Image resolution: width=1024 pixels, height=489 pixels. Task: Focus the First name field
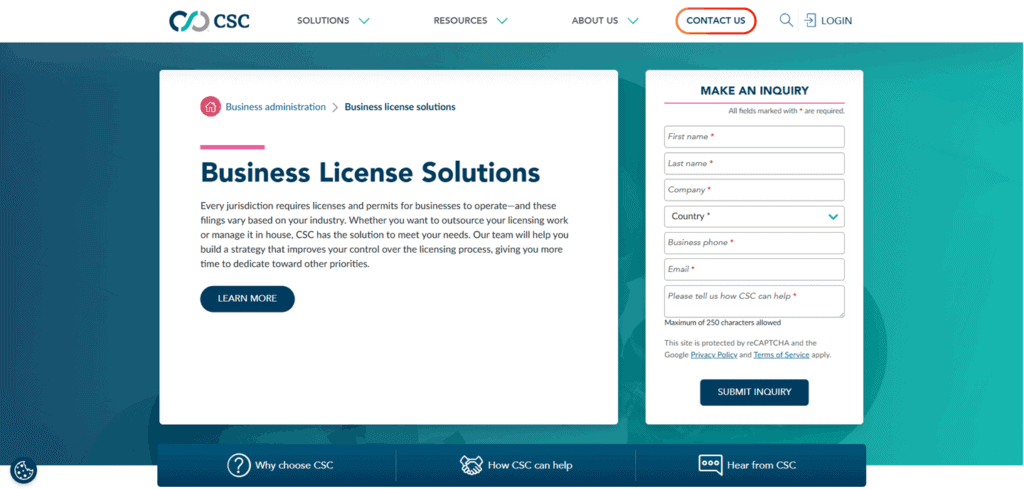pyautogui.click(x=754, y=136)
